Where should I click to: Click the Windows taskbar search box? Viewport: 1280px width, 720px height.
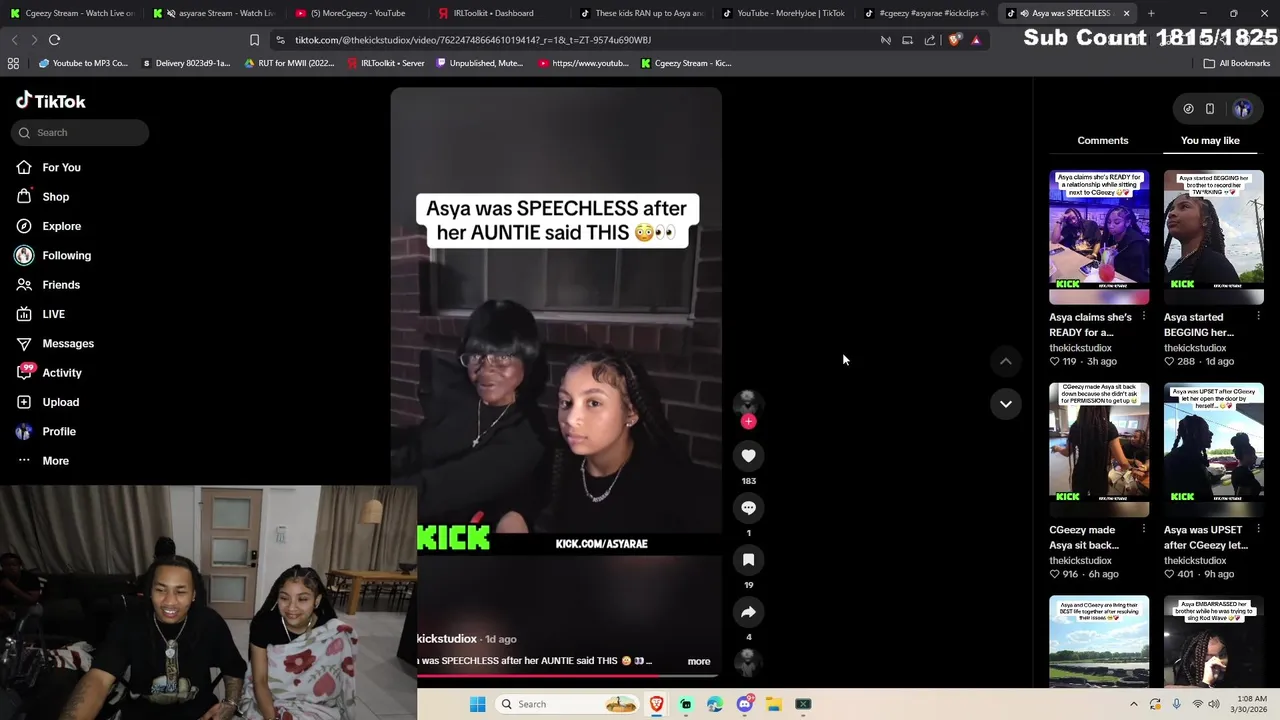567,704
